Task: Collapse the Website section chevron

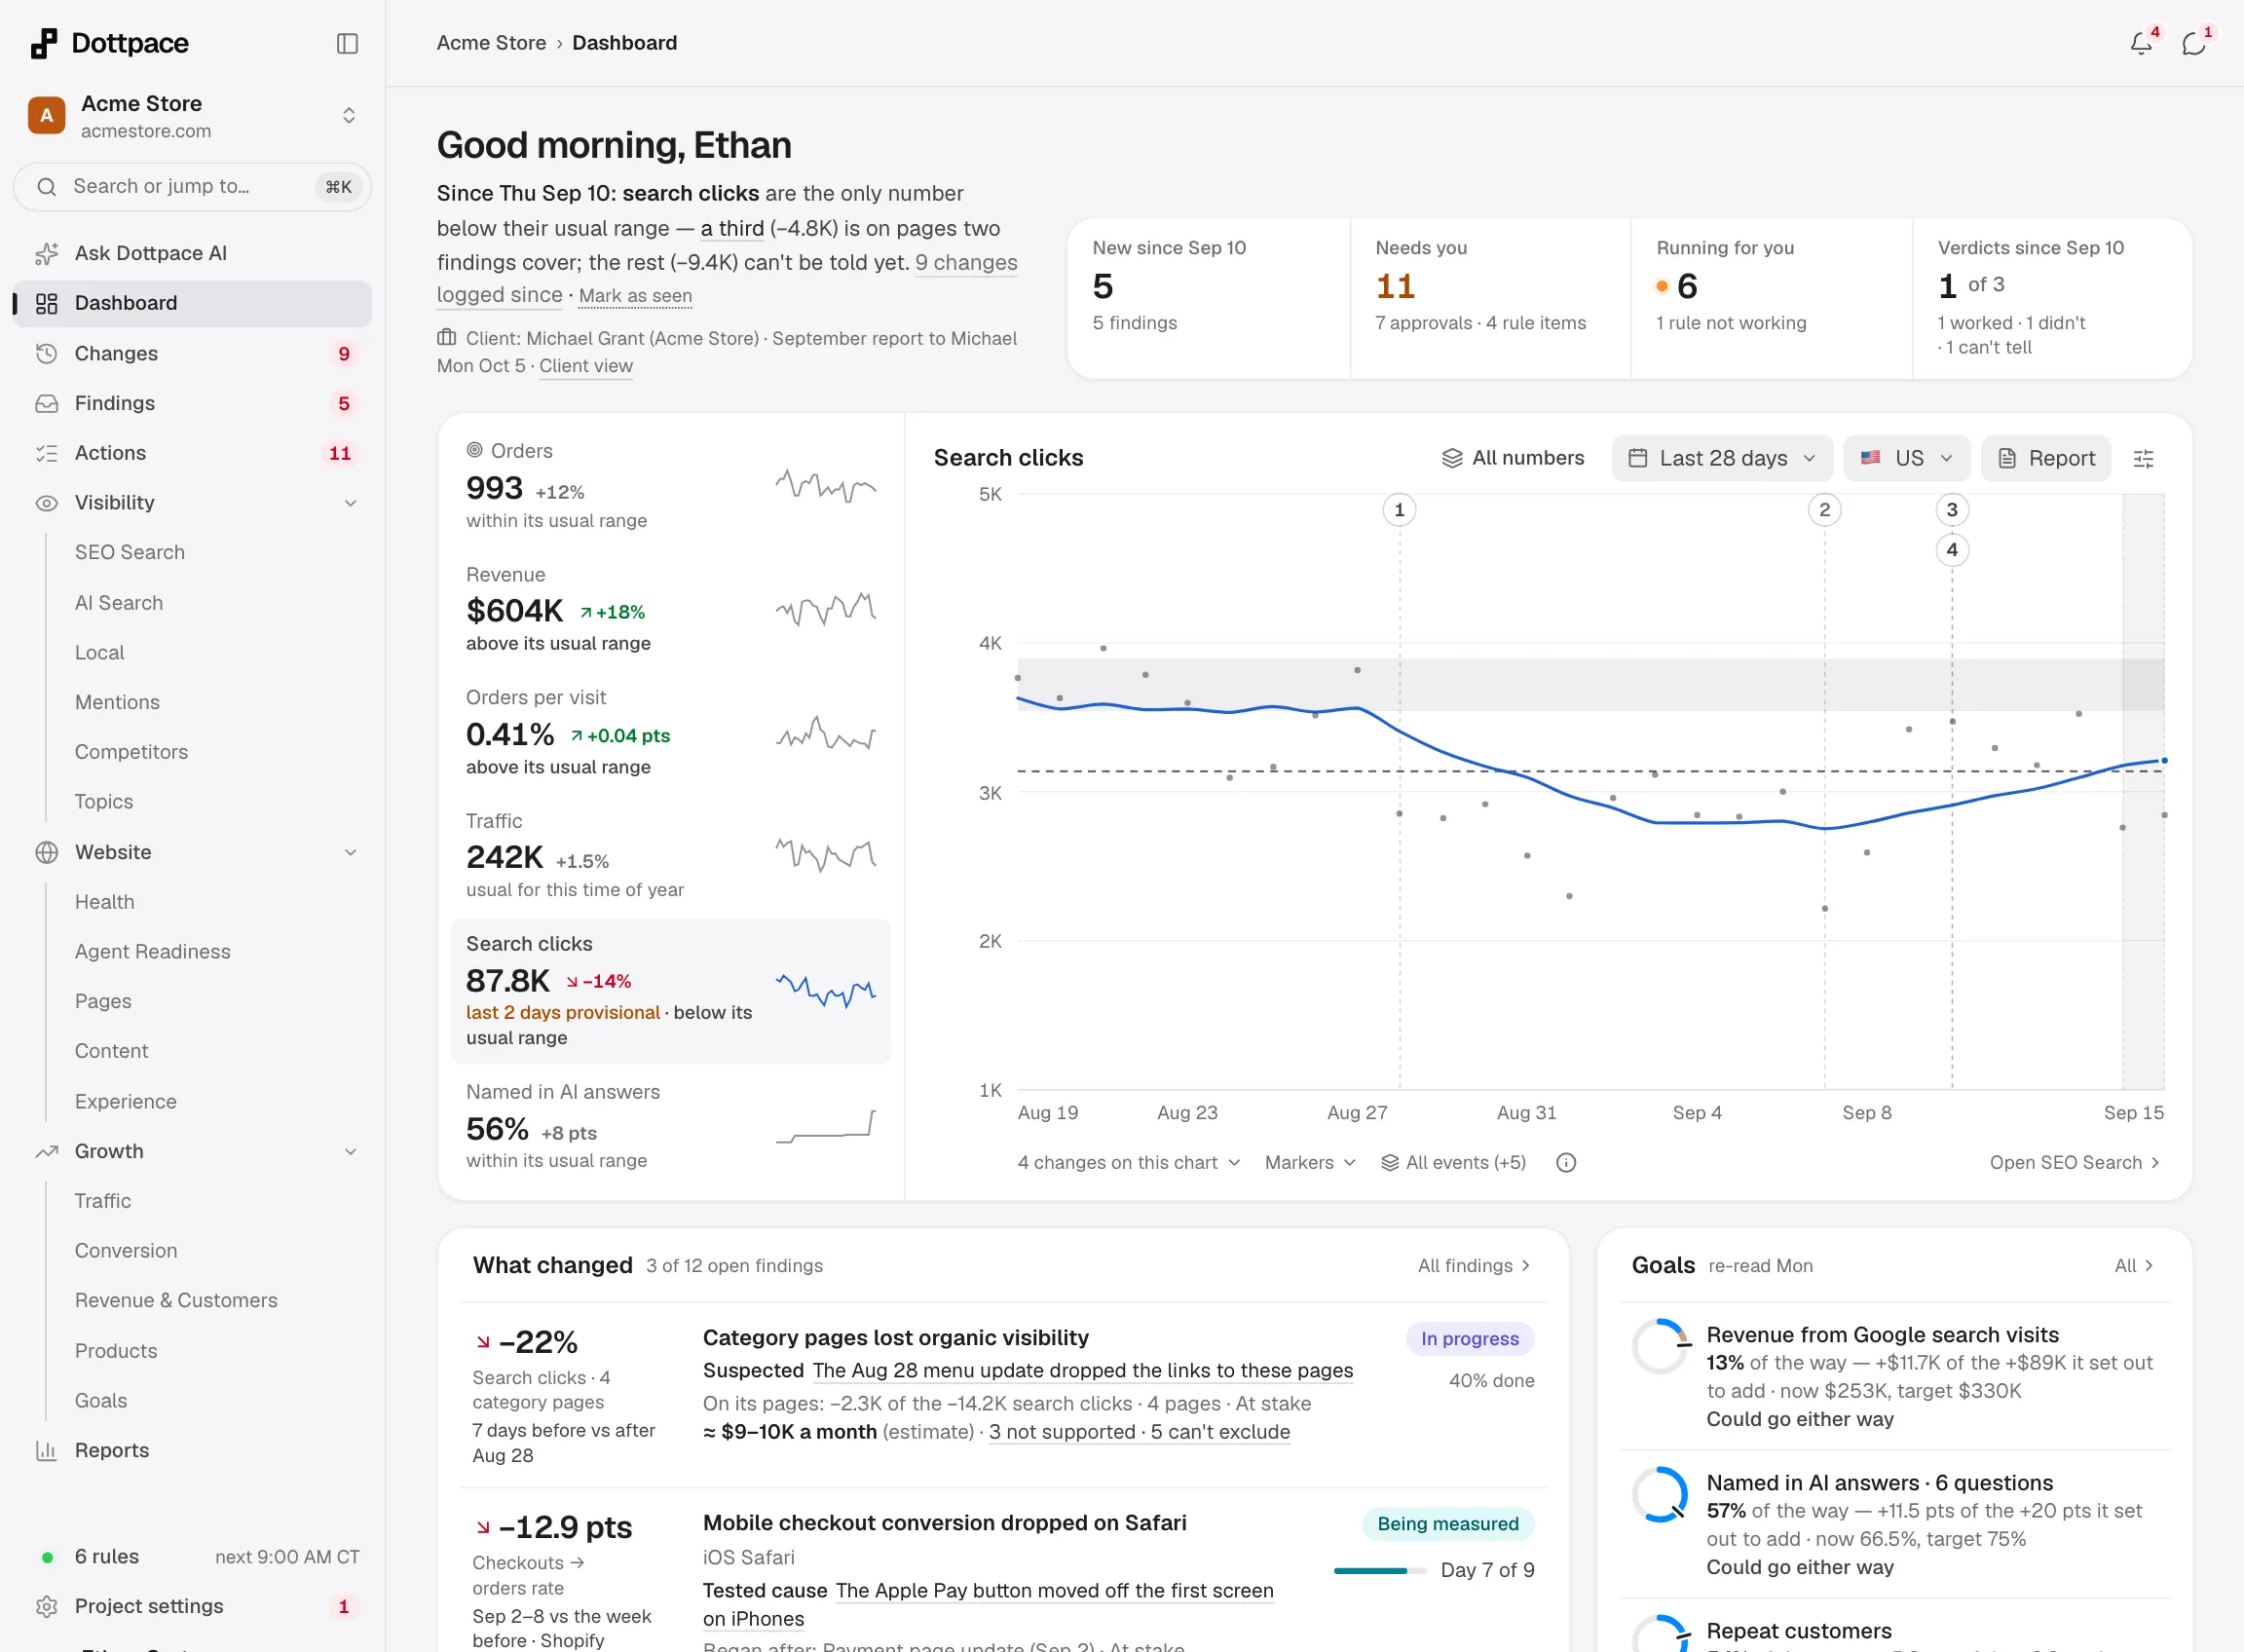Action: pos(350,852)
